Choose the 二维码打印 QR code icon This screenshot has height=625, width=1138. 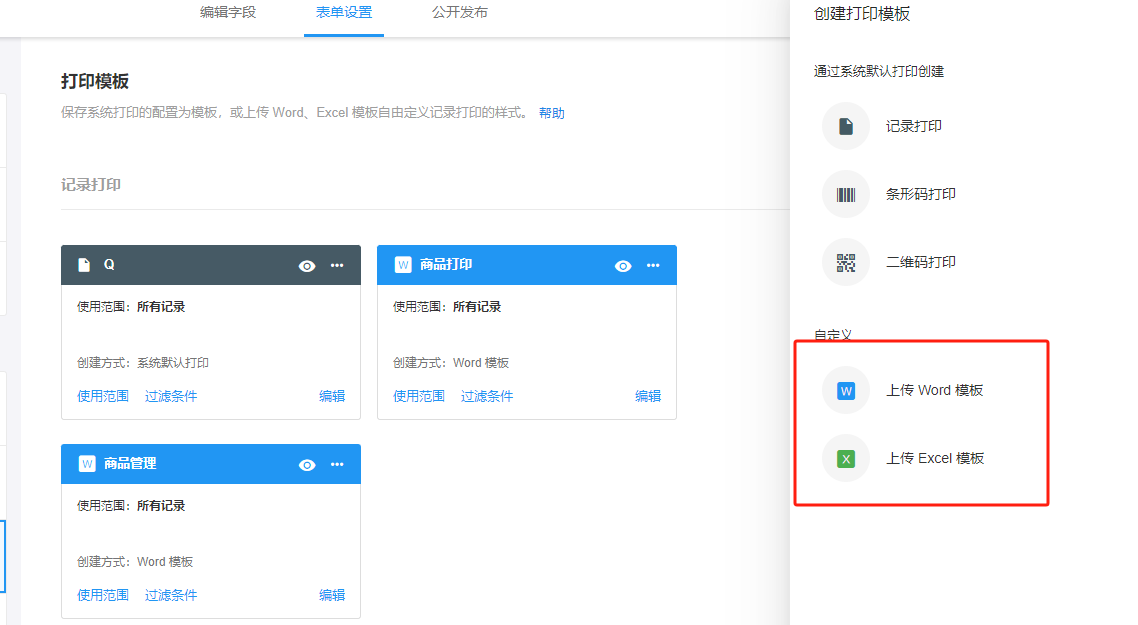pyautogui.click(x=846, y=263)
